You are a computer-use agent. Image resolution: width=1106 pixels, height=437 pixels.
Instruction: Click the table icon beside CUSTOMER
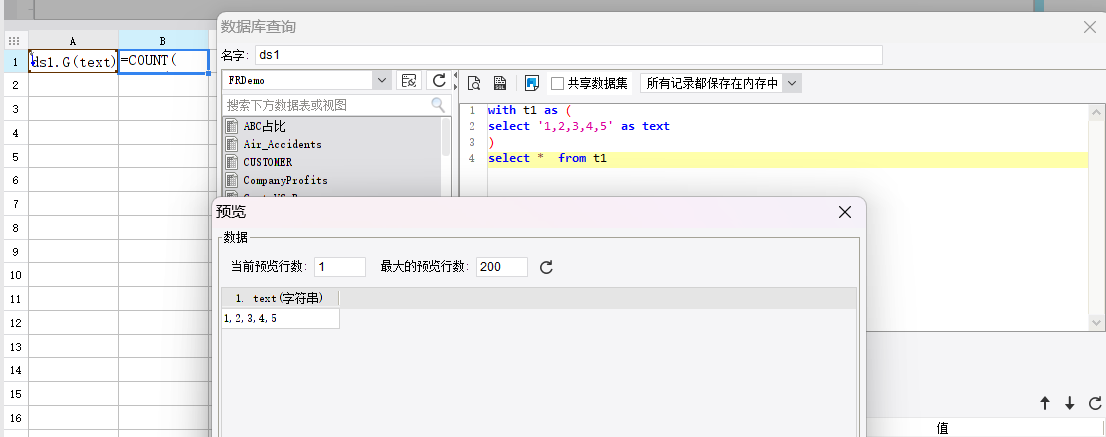(x=231, y=162)
